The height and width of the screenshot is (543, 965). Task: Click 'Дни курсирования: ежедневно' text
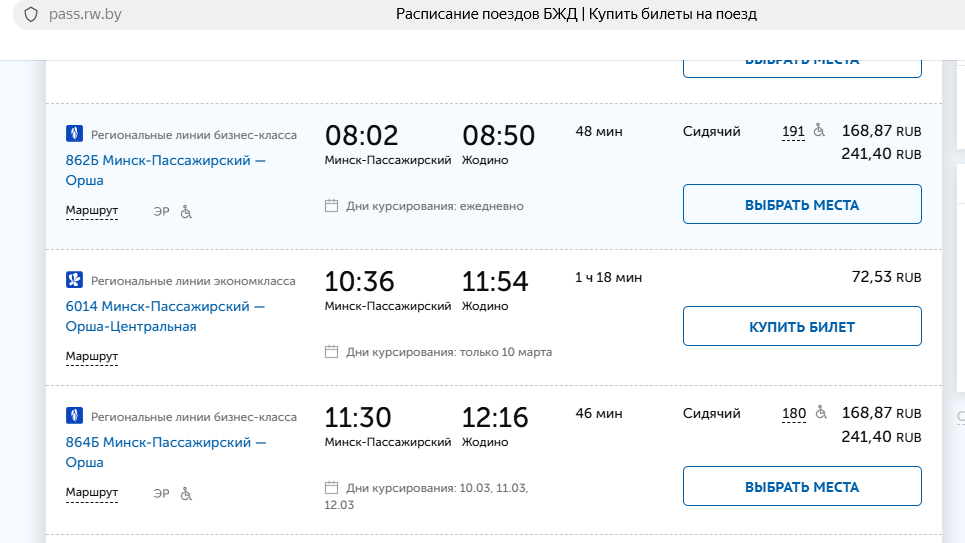pos(434,206)
